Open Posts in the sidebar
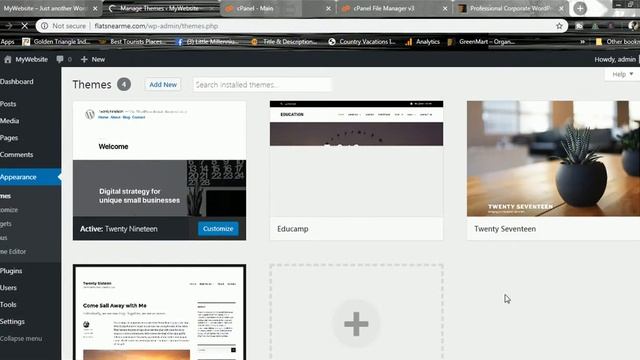Viewport: 640px width, 360px height. tap(8, 104)
